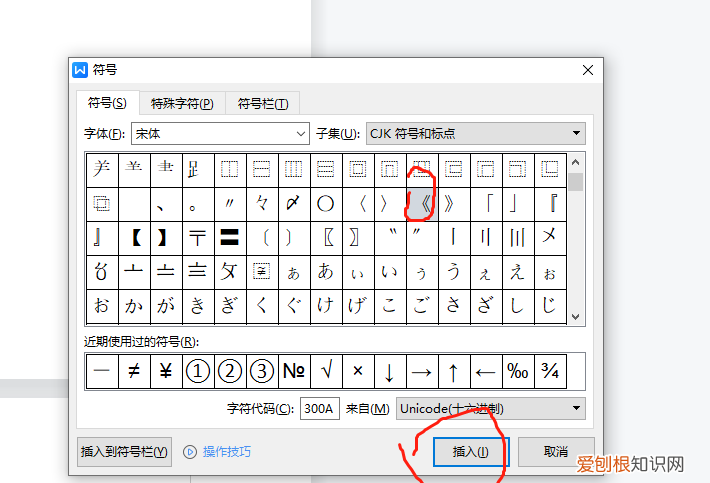This screenshot has height=483, width=710.
Task: Switch to the 符号栏(T) tab
Action: click(x=263, y=104)
